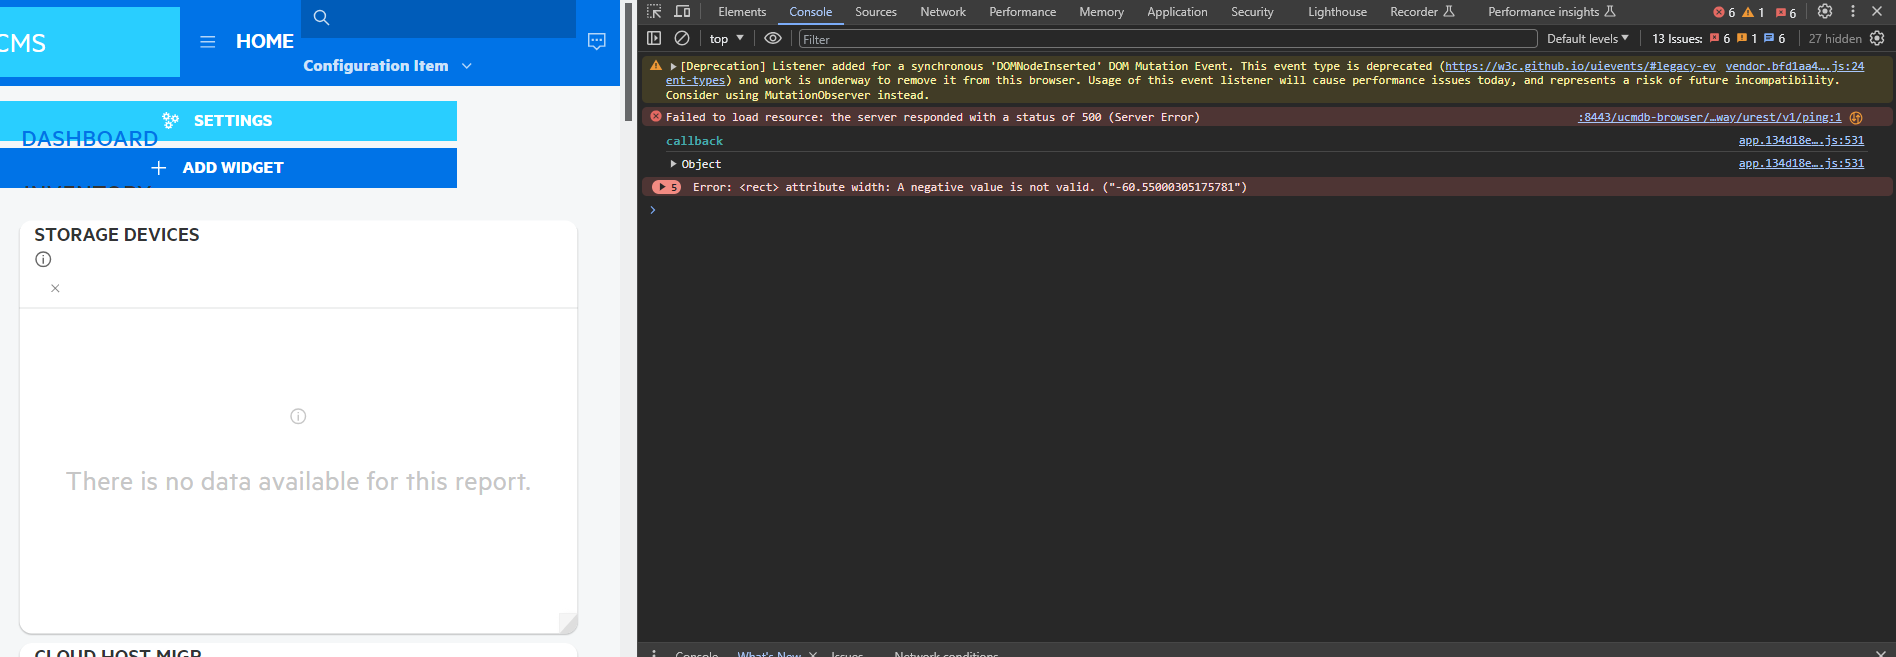Clear the console with the clear icon
This screenshot has height=657, width=1896.
pos(682,38)
